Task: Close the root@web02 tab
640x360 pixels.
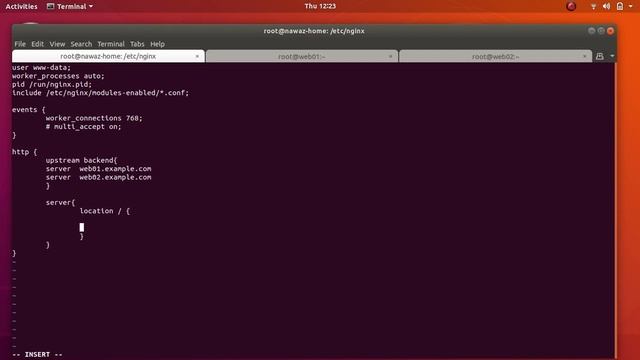Action: tap(584, 56)
